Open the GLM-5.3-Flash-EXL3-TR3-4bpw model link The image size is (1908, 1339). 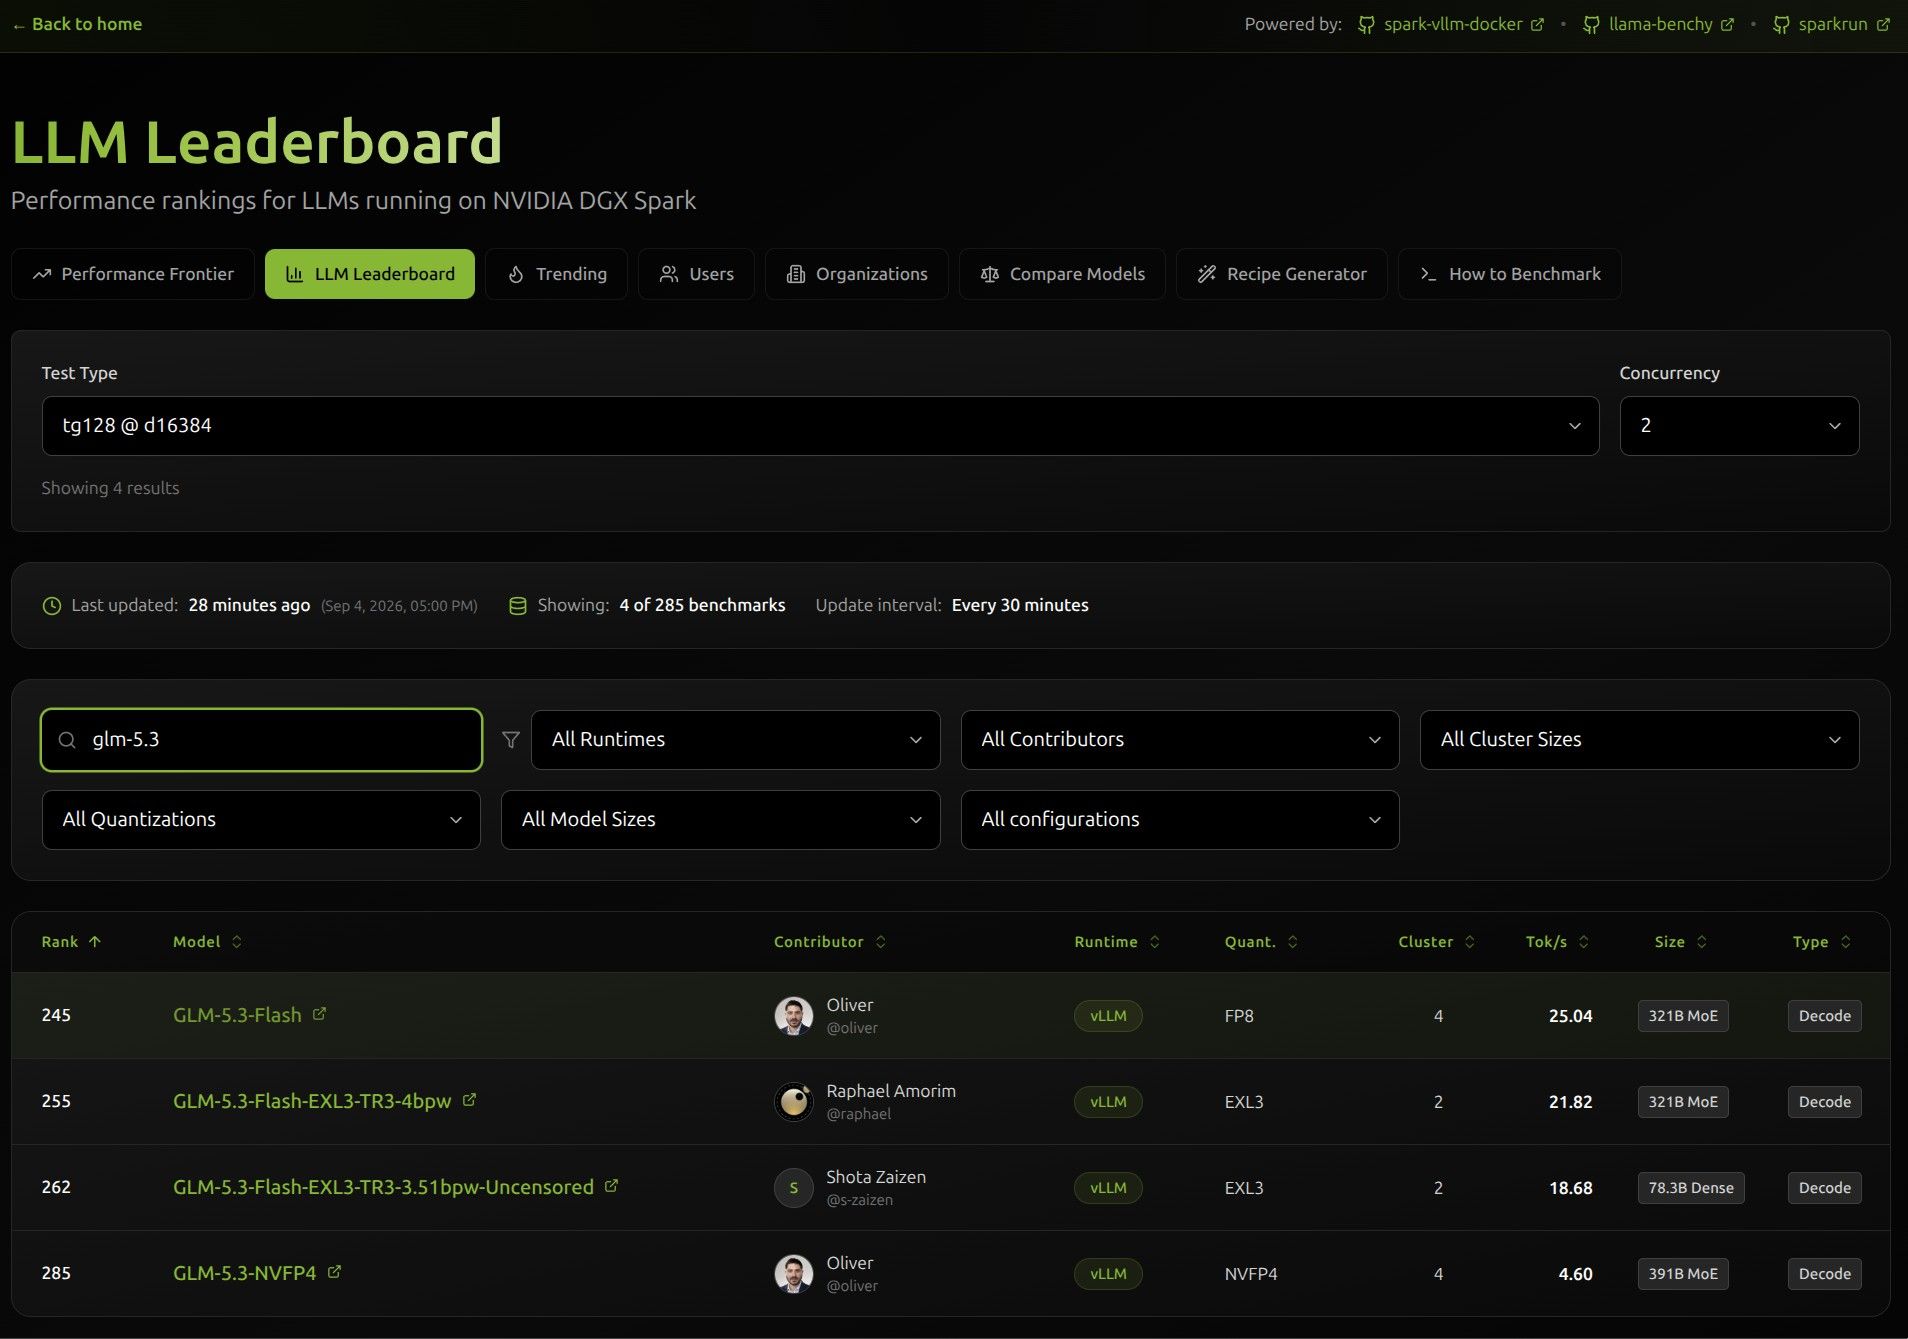312,1102
